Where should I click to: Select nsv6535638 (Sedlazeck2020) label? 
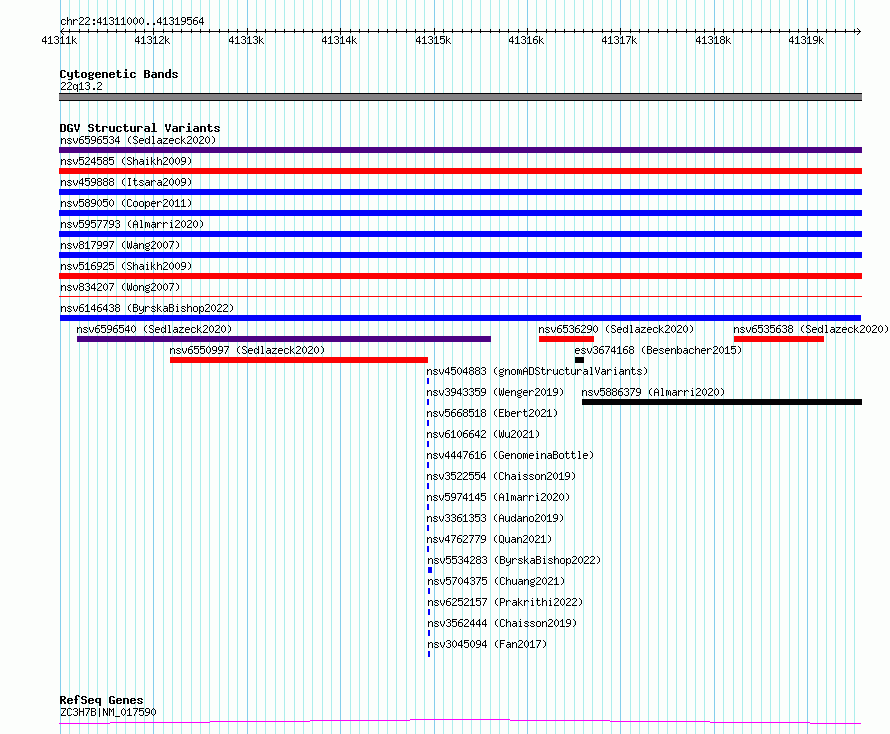click(811, 329)
